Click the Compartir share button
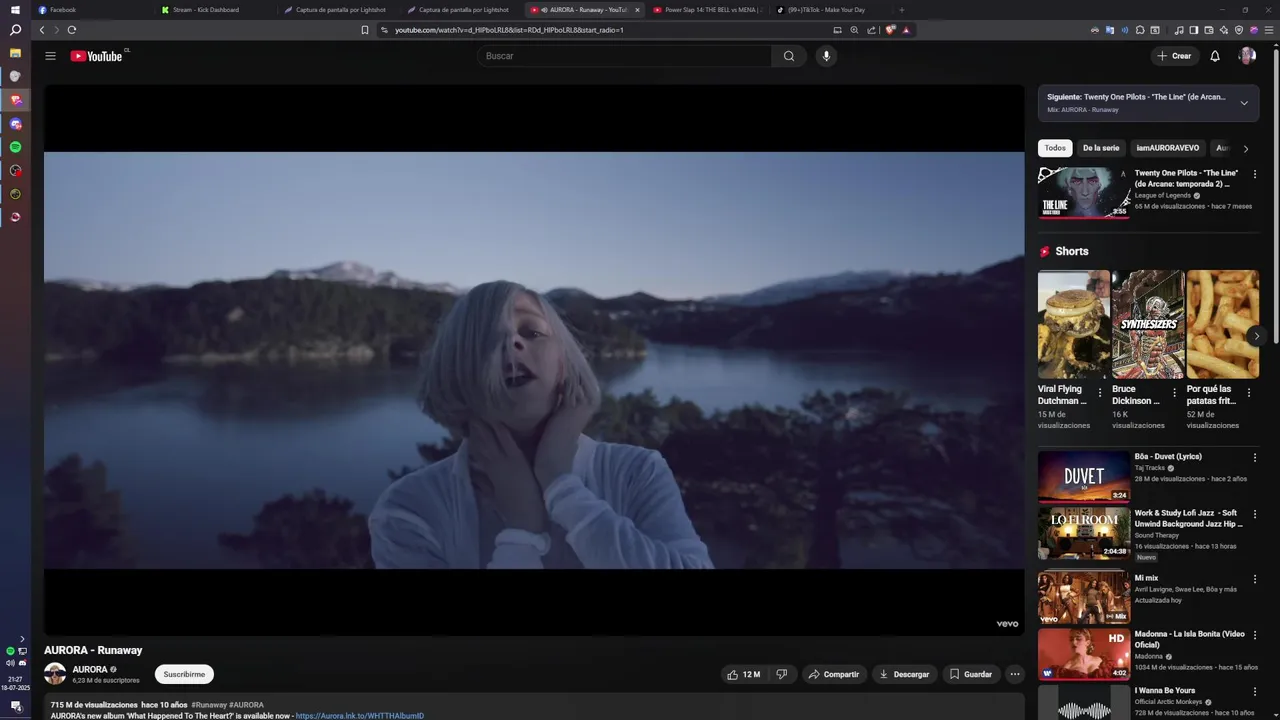Screen dimensions: 1280x720 pyautogui.click(x=834, y=674)
